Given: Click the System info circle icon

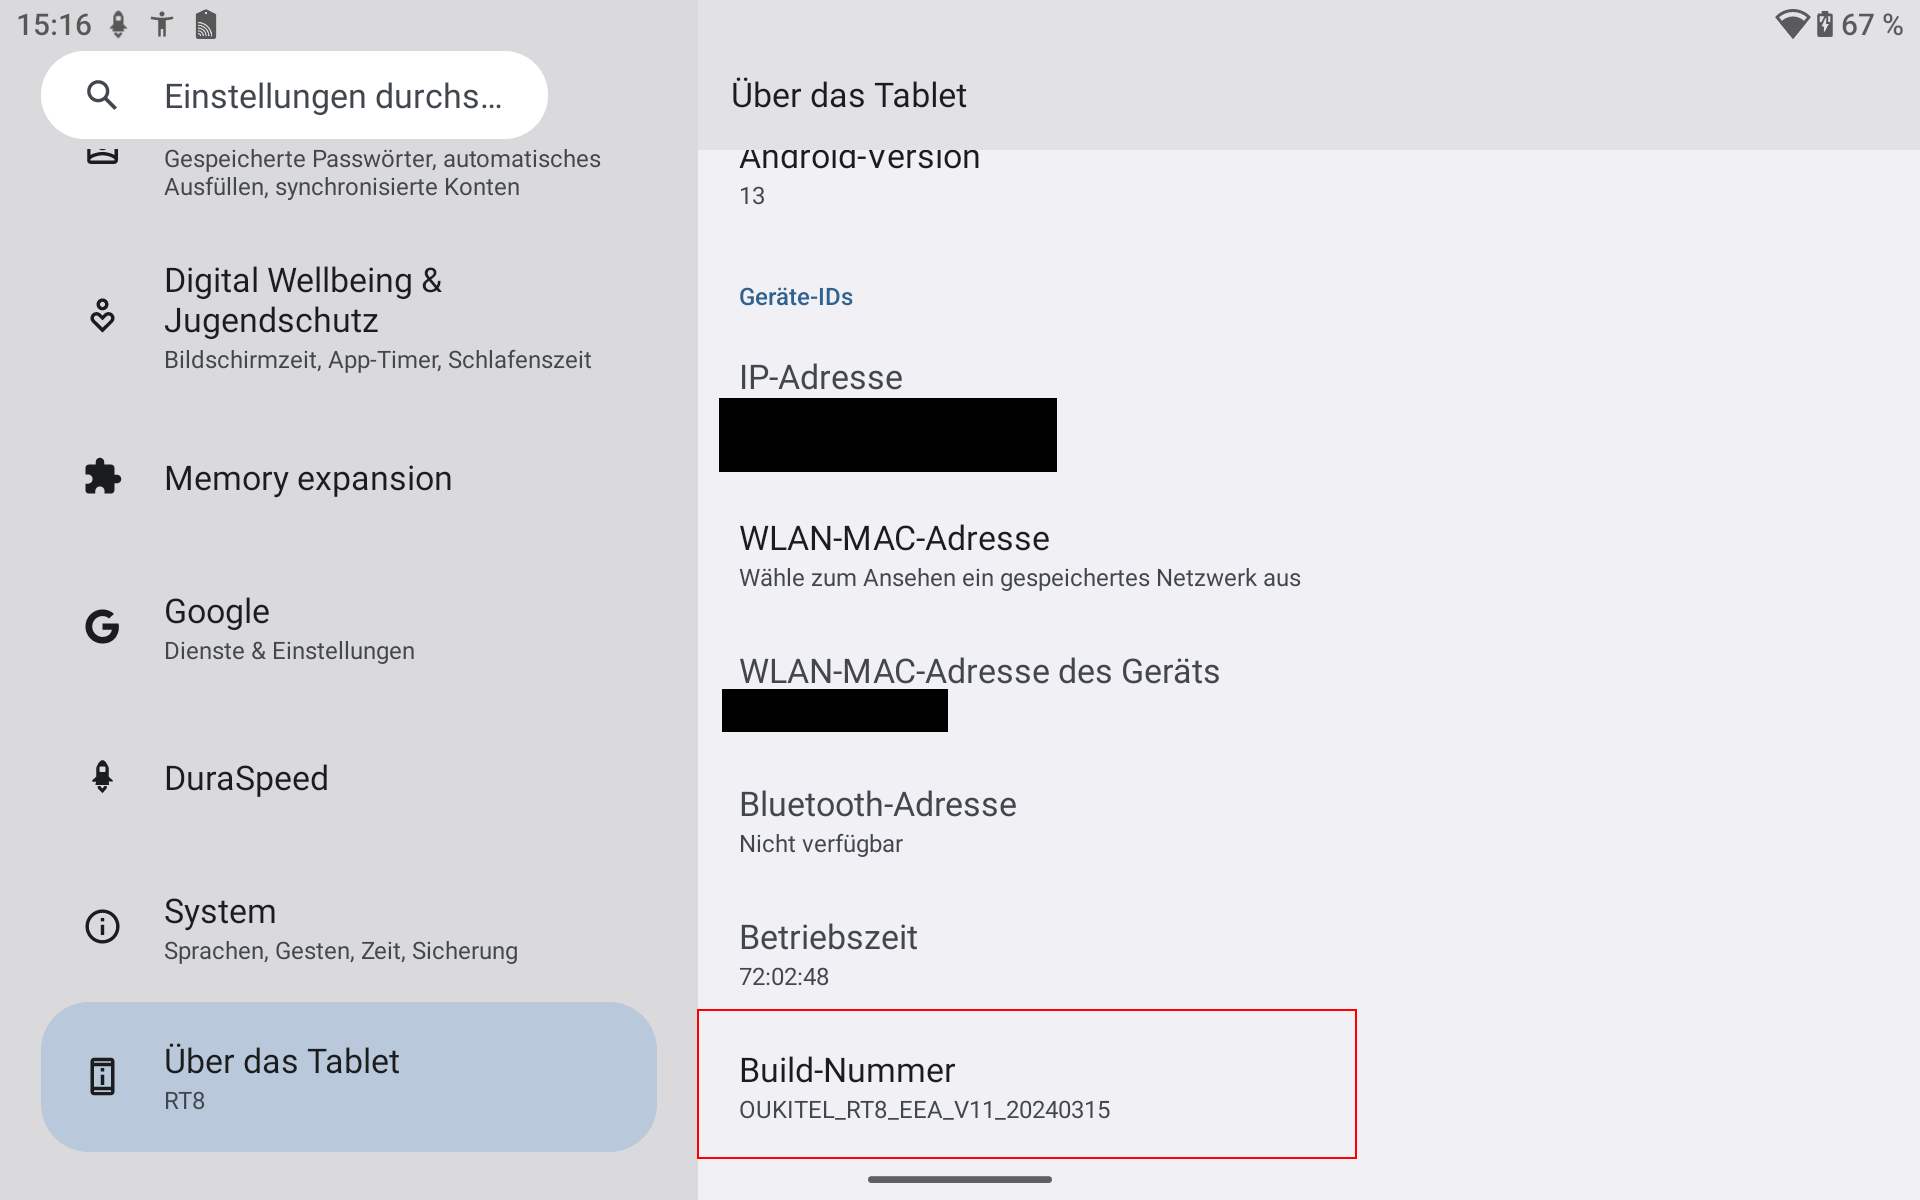Looking at the screenshot, I should point(102,927).
